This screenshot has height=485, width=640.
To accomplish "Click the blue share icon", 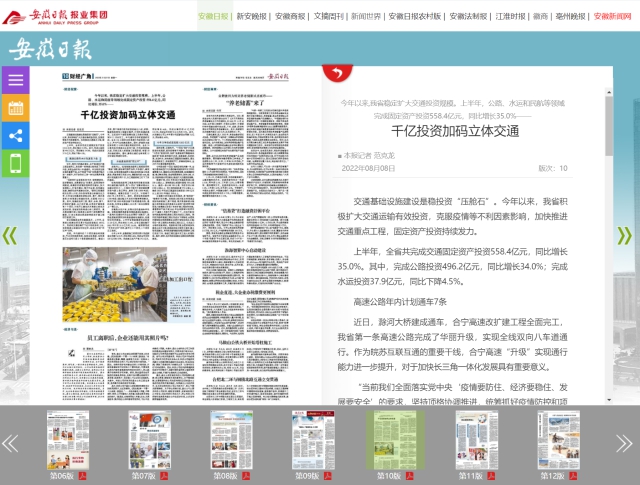I will [15, 136].
